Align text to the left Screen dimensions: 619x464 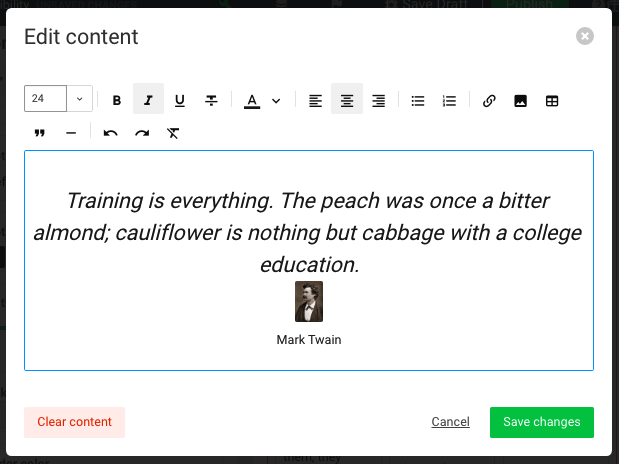pos(315,100)
